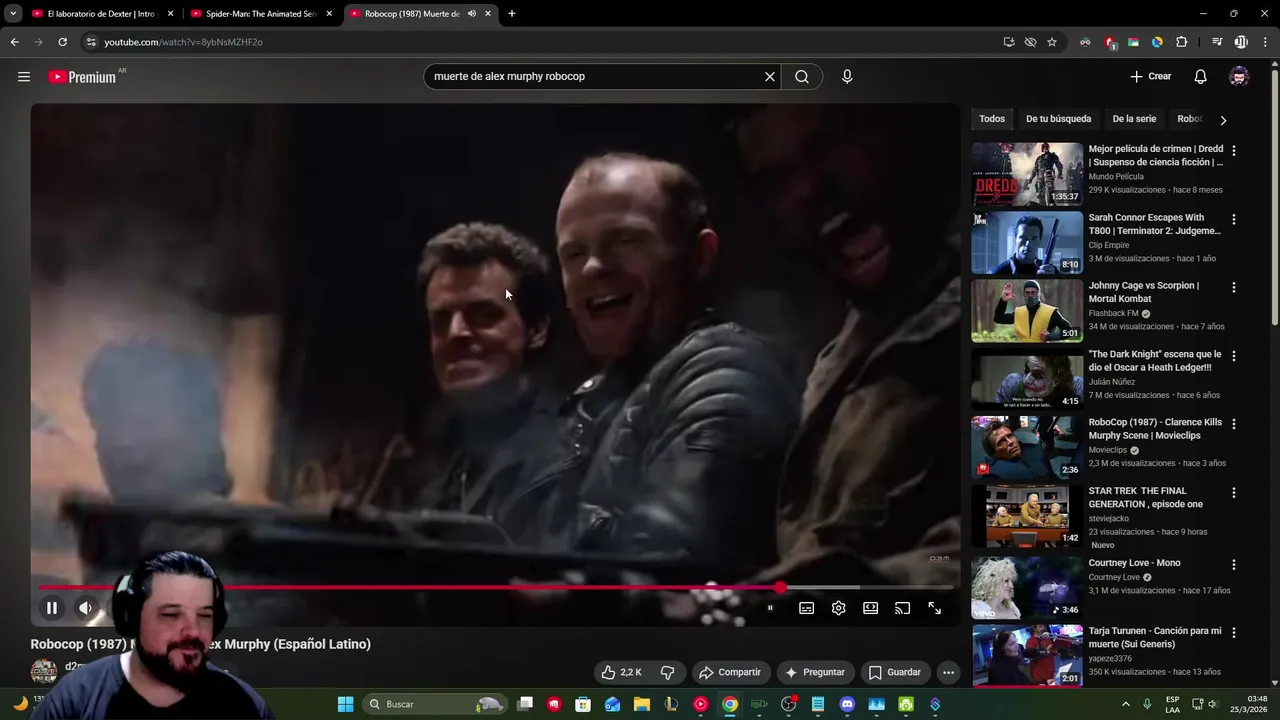Enter fullscreen on the video
This screenshot has height=720, width=1280.
click(x=935, y=608)
